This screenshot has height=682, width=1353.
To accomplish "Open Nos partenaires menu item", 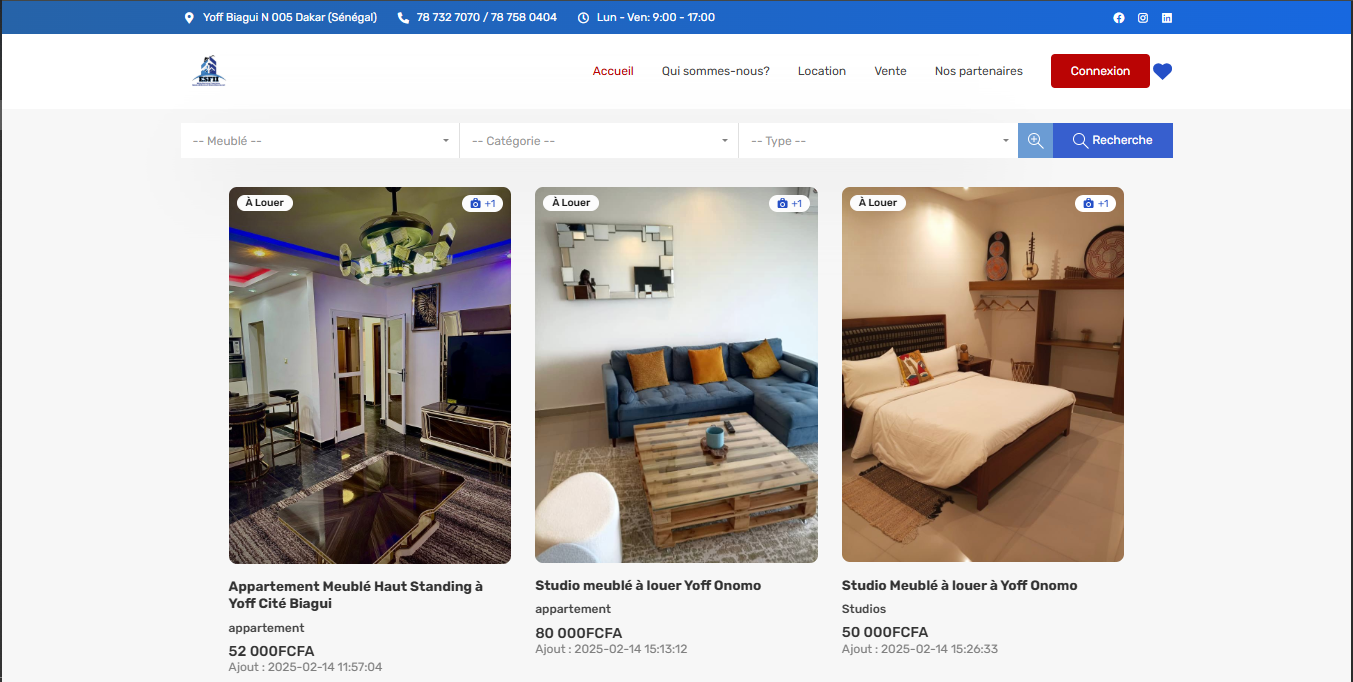I will point(979,71).
